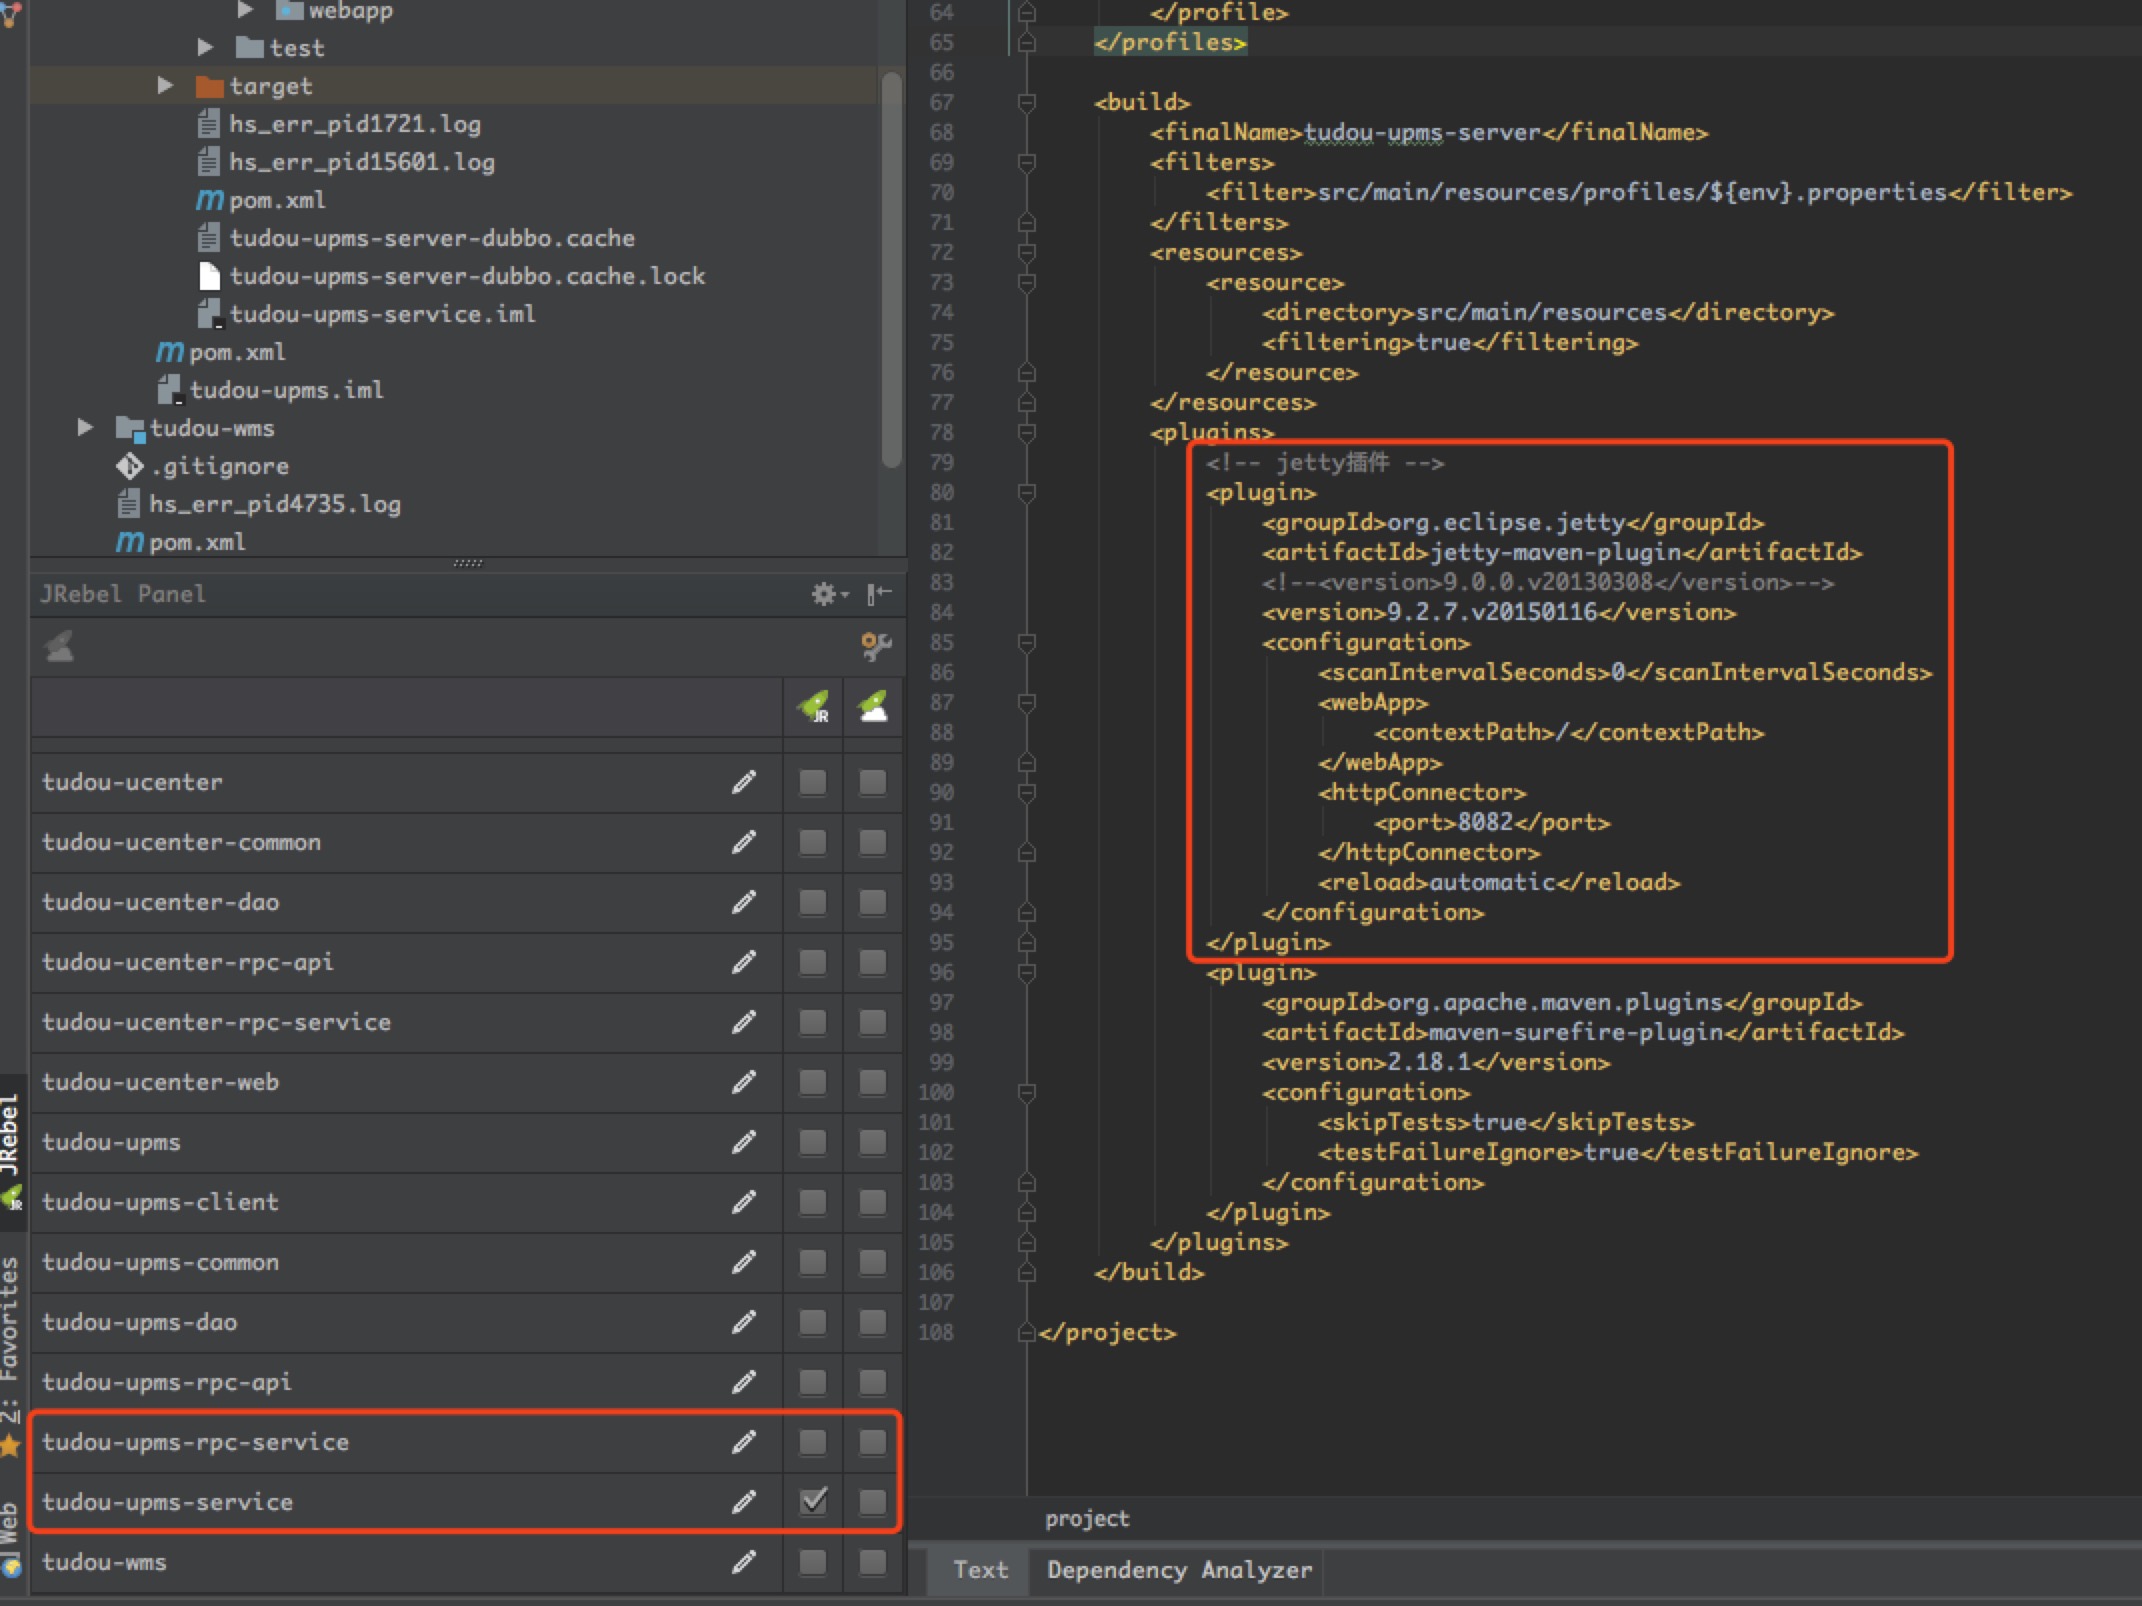Open JRebel Panel settings gear
The height and width of the screenshot is (1606, 2142).
click(x=828, y=594)
